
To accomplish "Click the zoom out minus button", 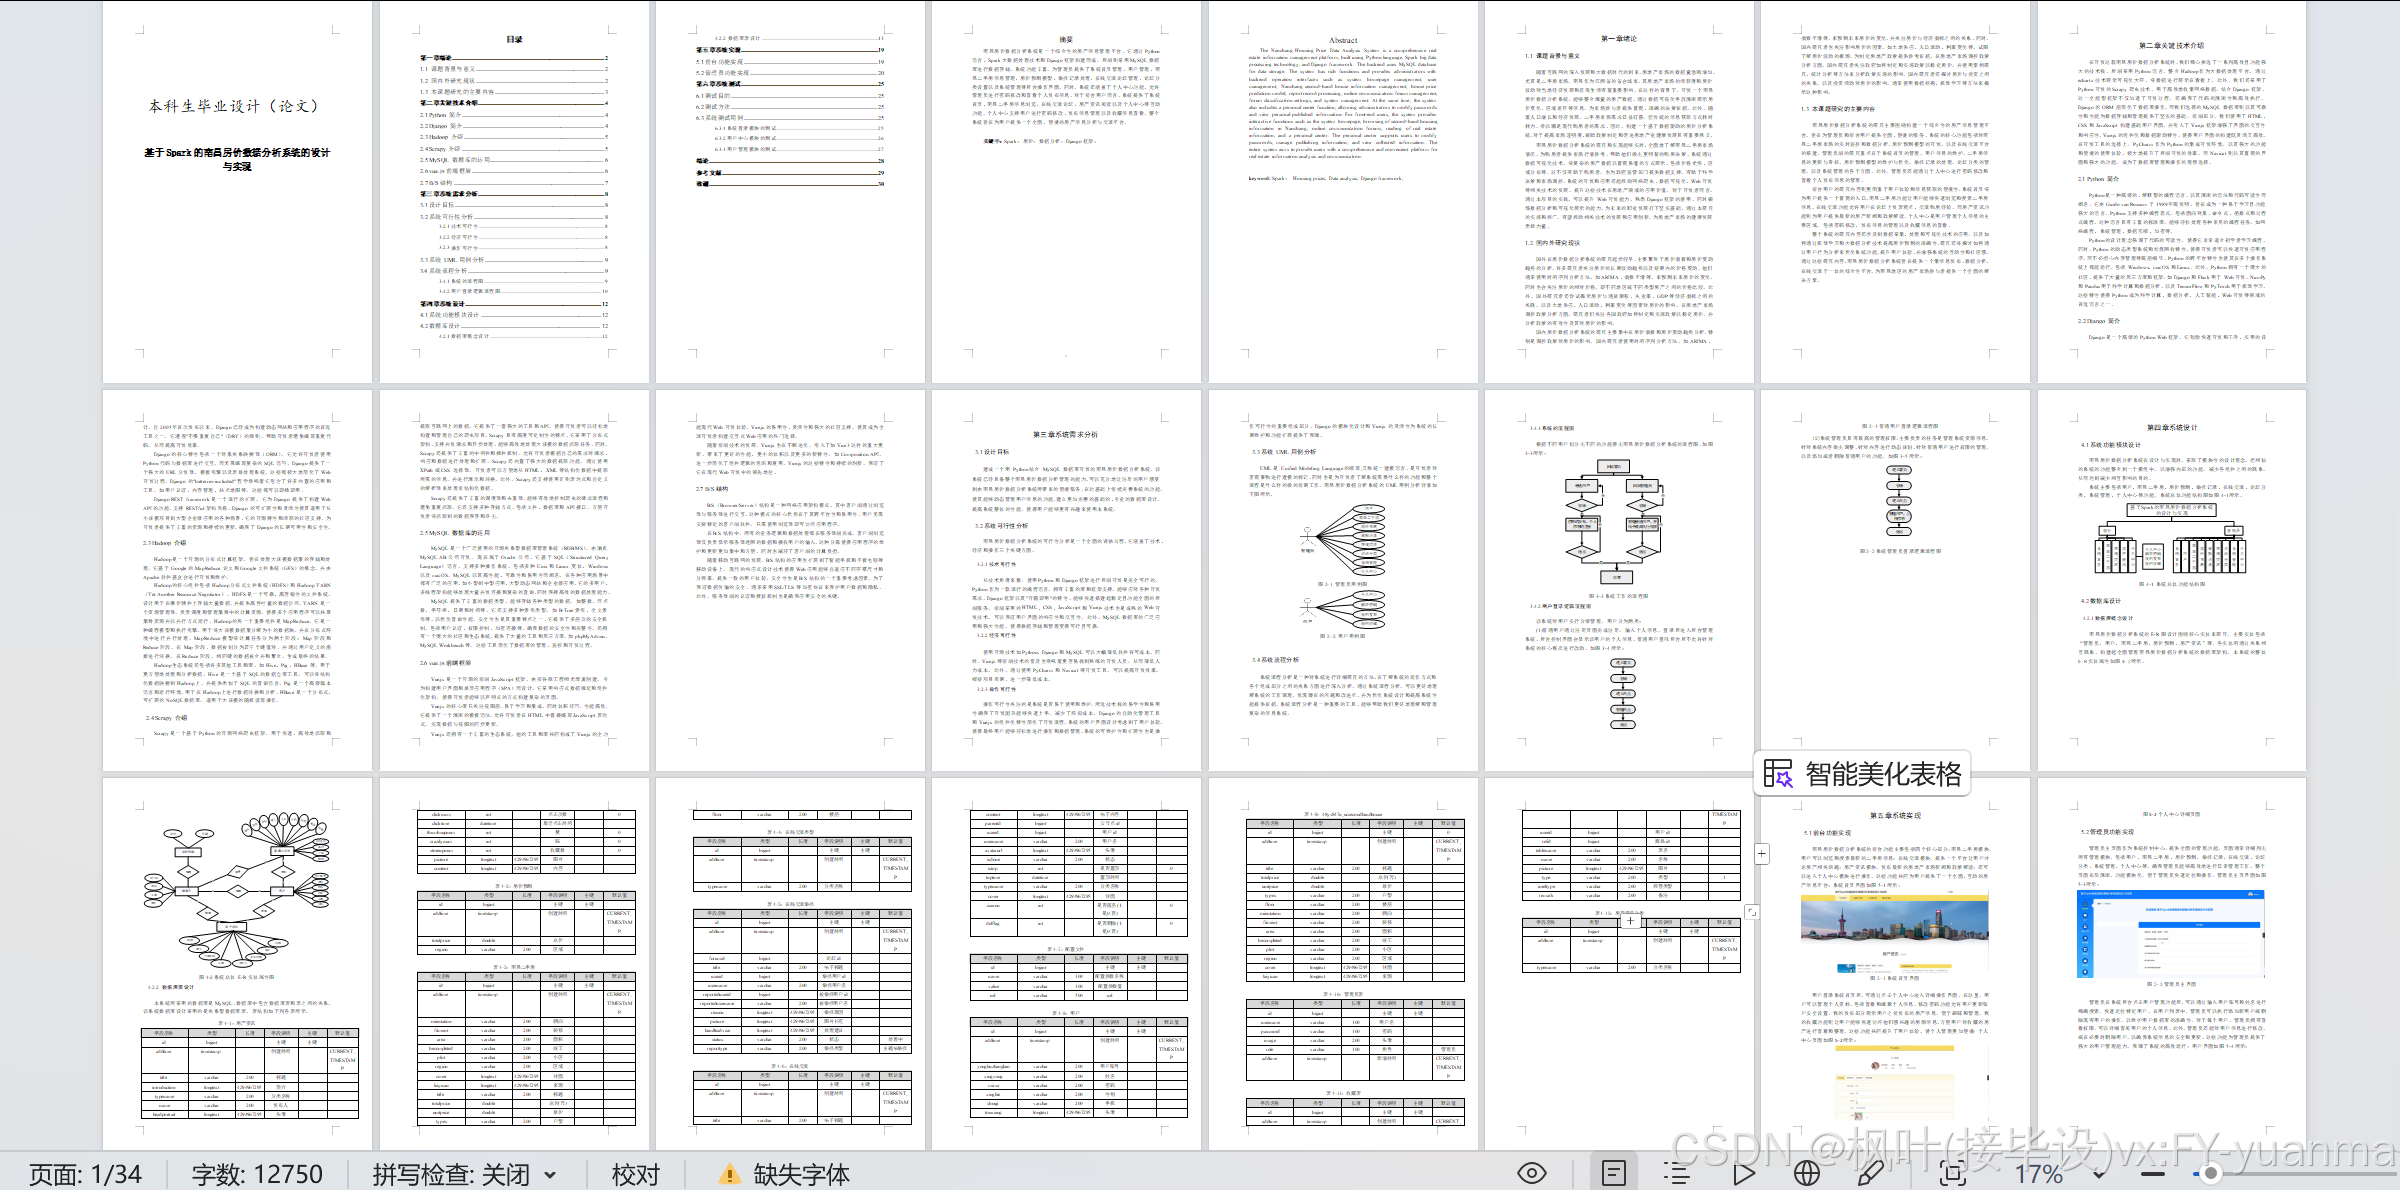I will (x=2153, y=1173).
